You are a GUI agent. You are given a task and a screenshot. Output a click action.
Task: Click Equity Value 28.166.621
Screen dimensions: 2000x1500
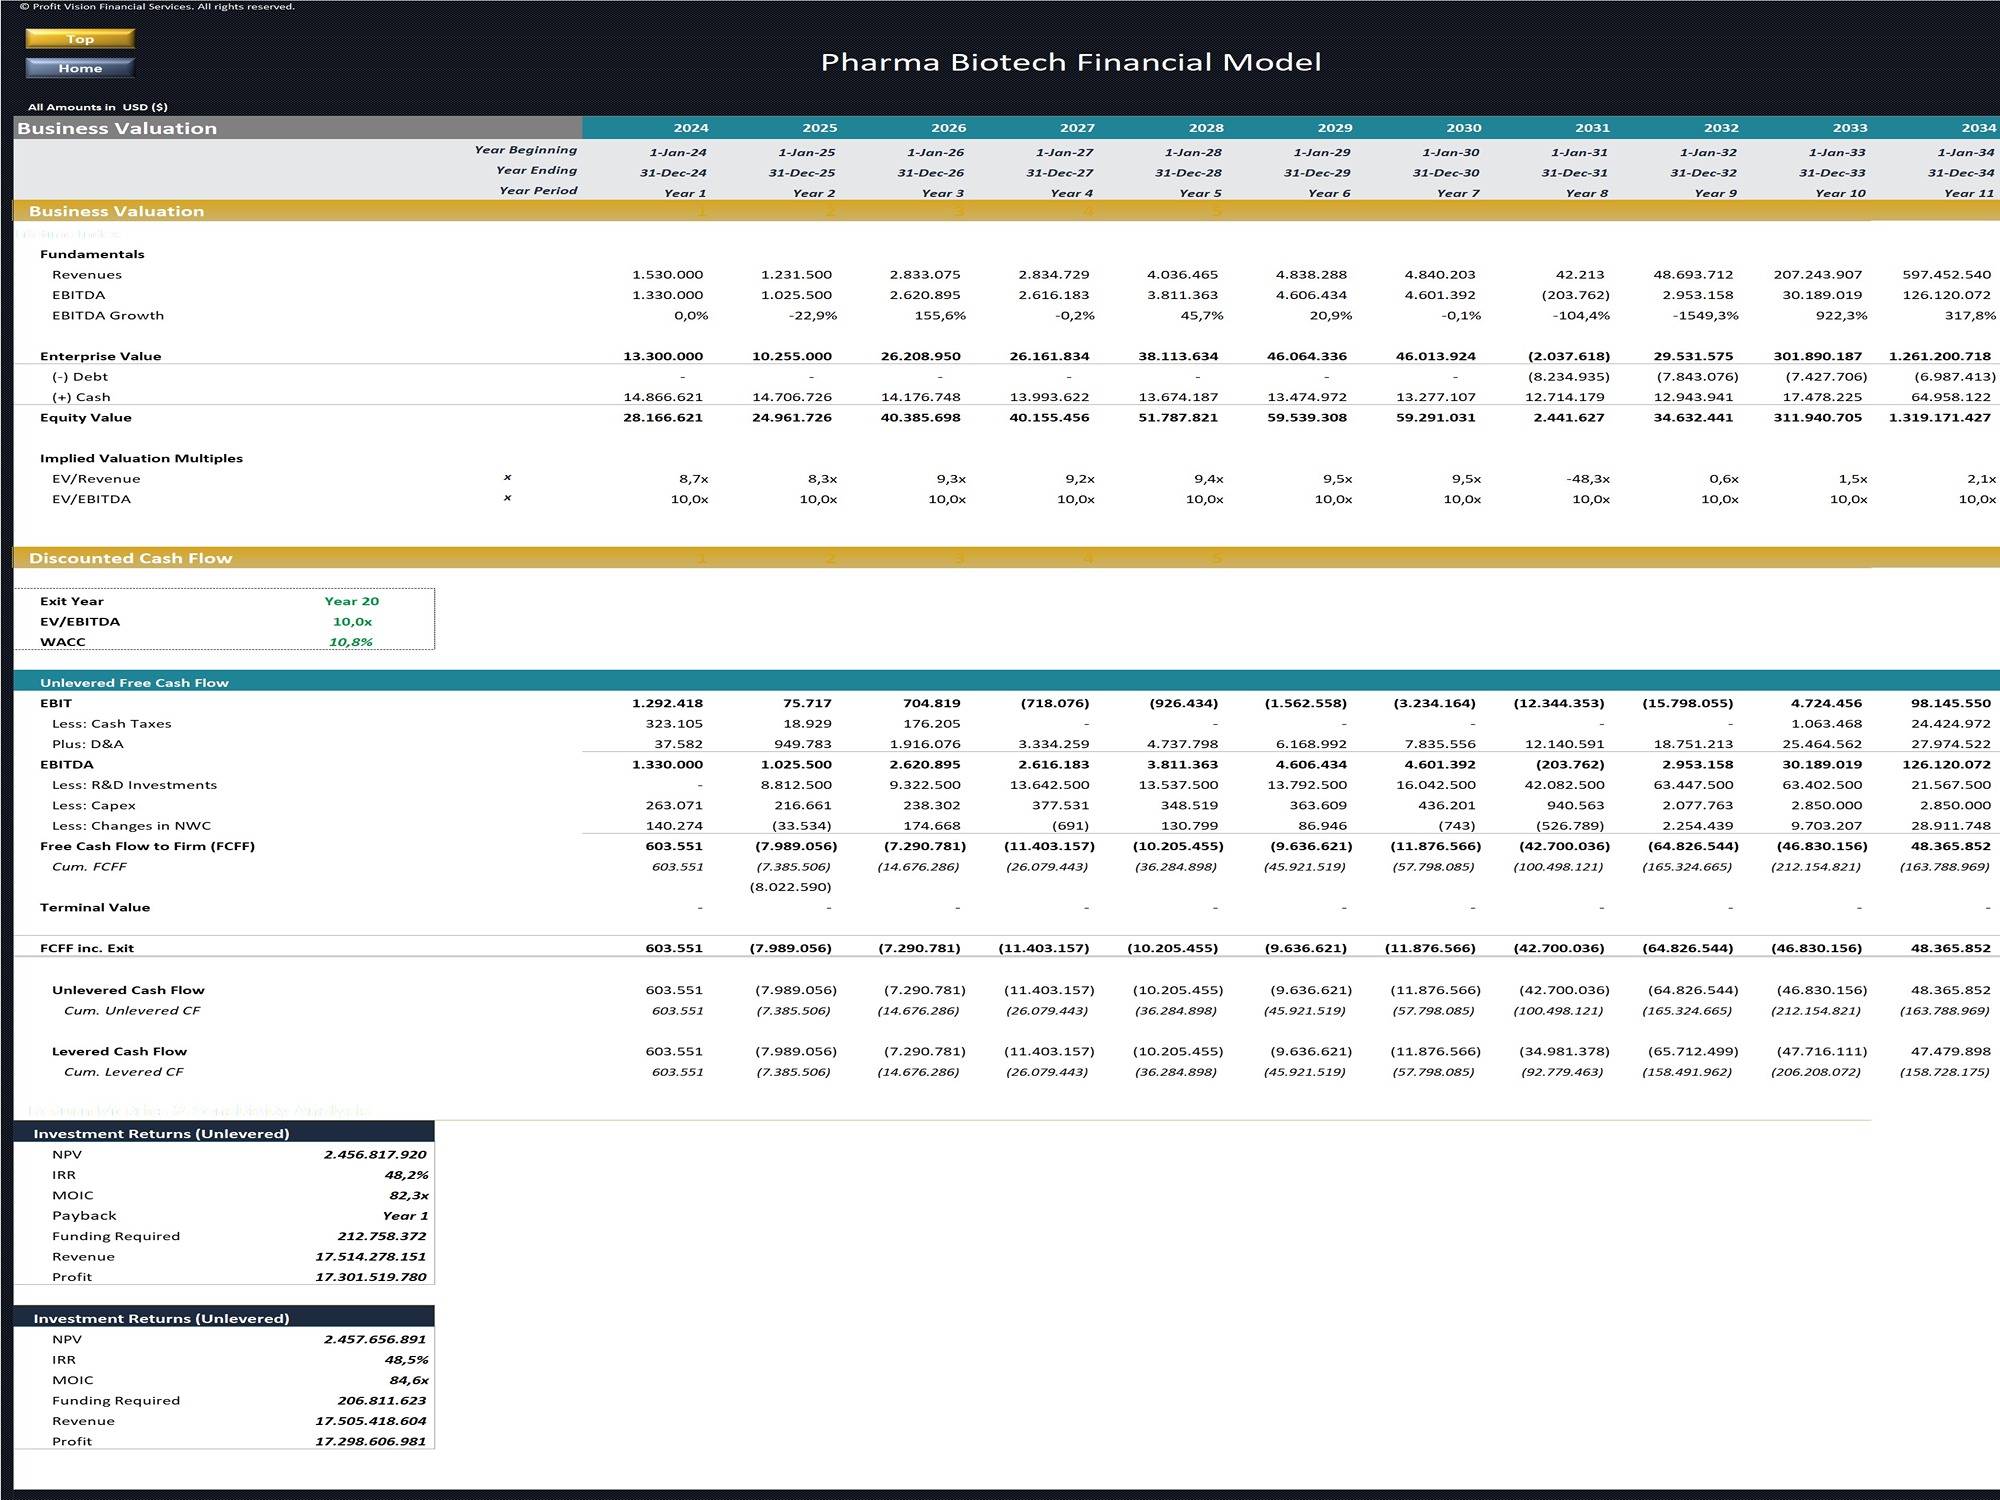tap(663, 417)
